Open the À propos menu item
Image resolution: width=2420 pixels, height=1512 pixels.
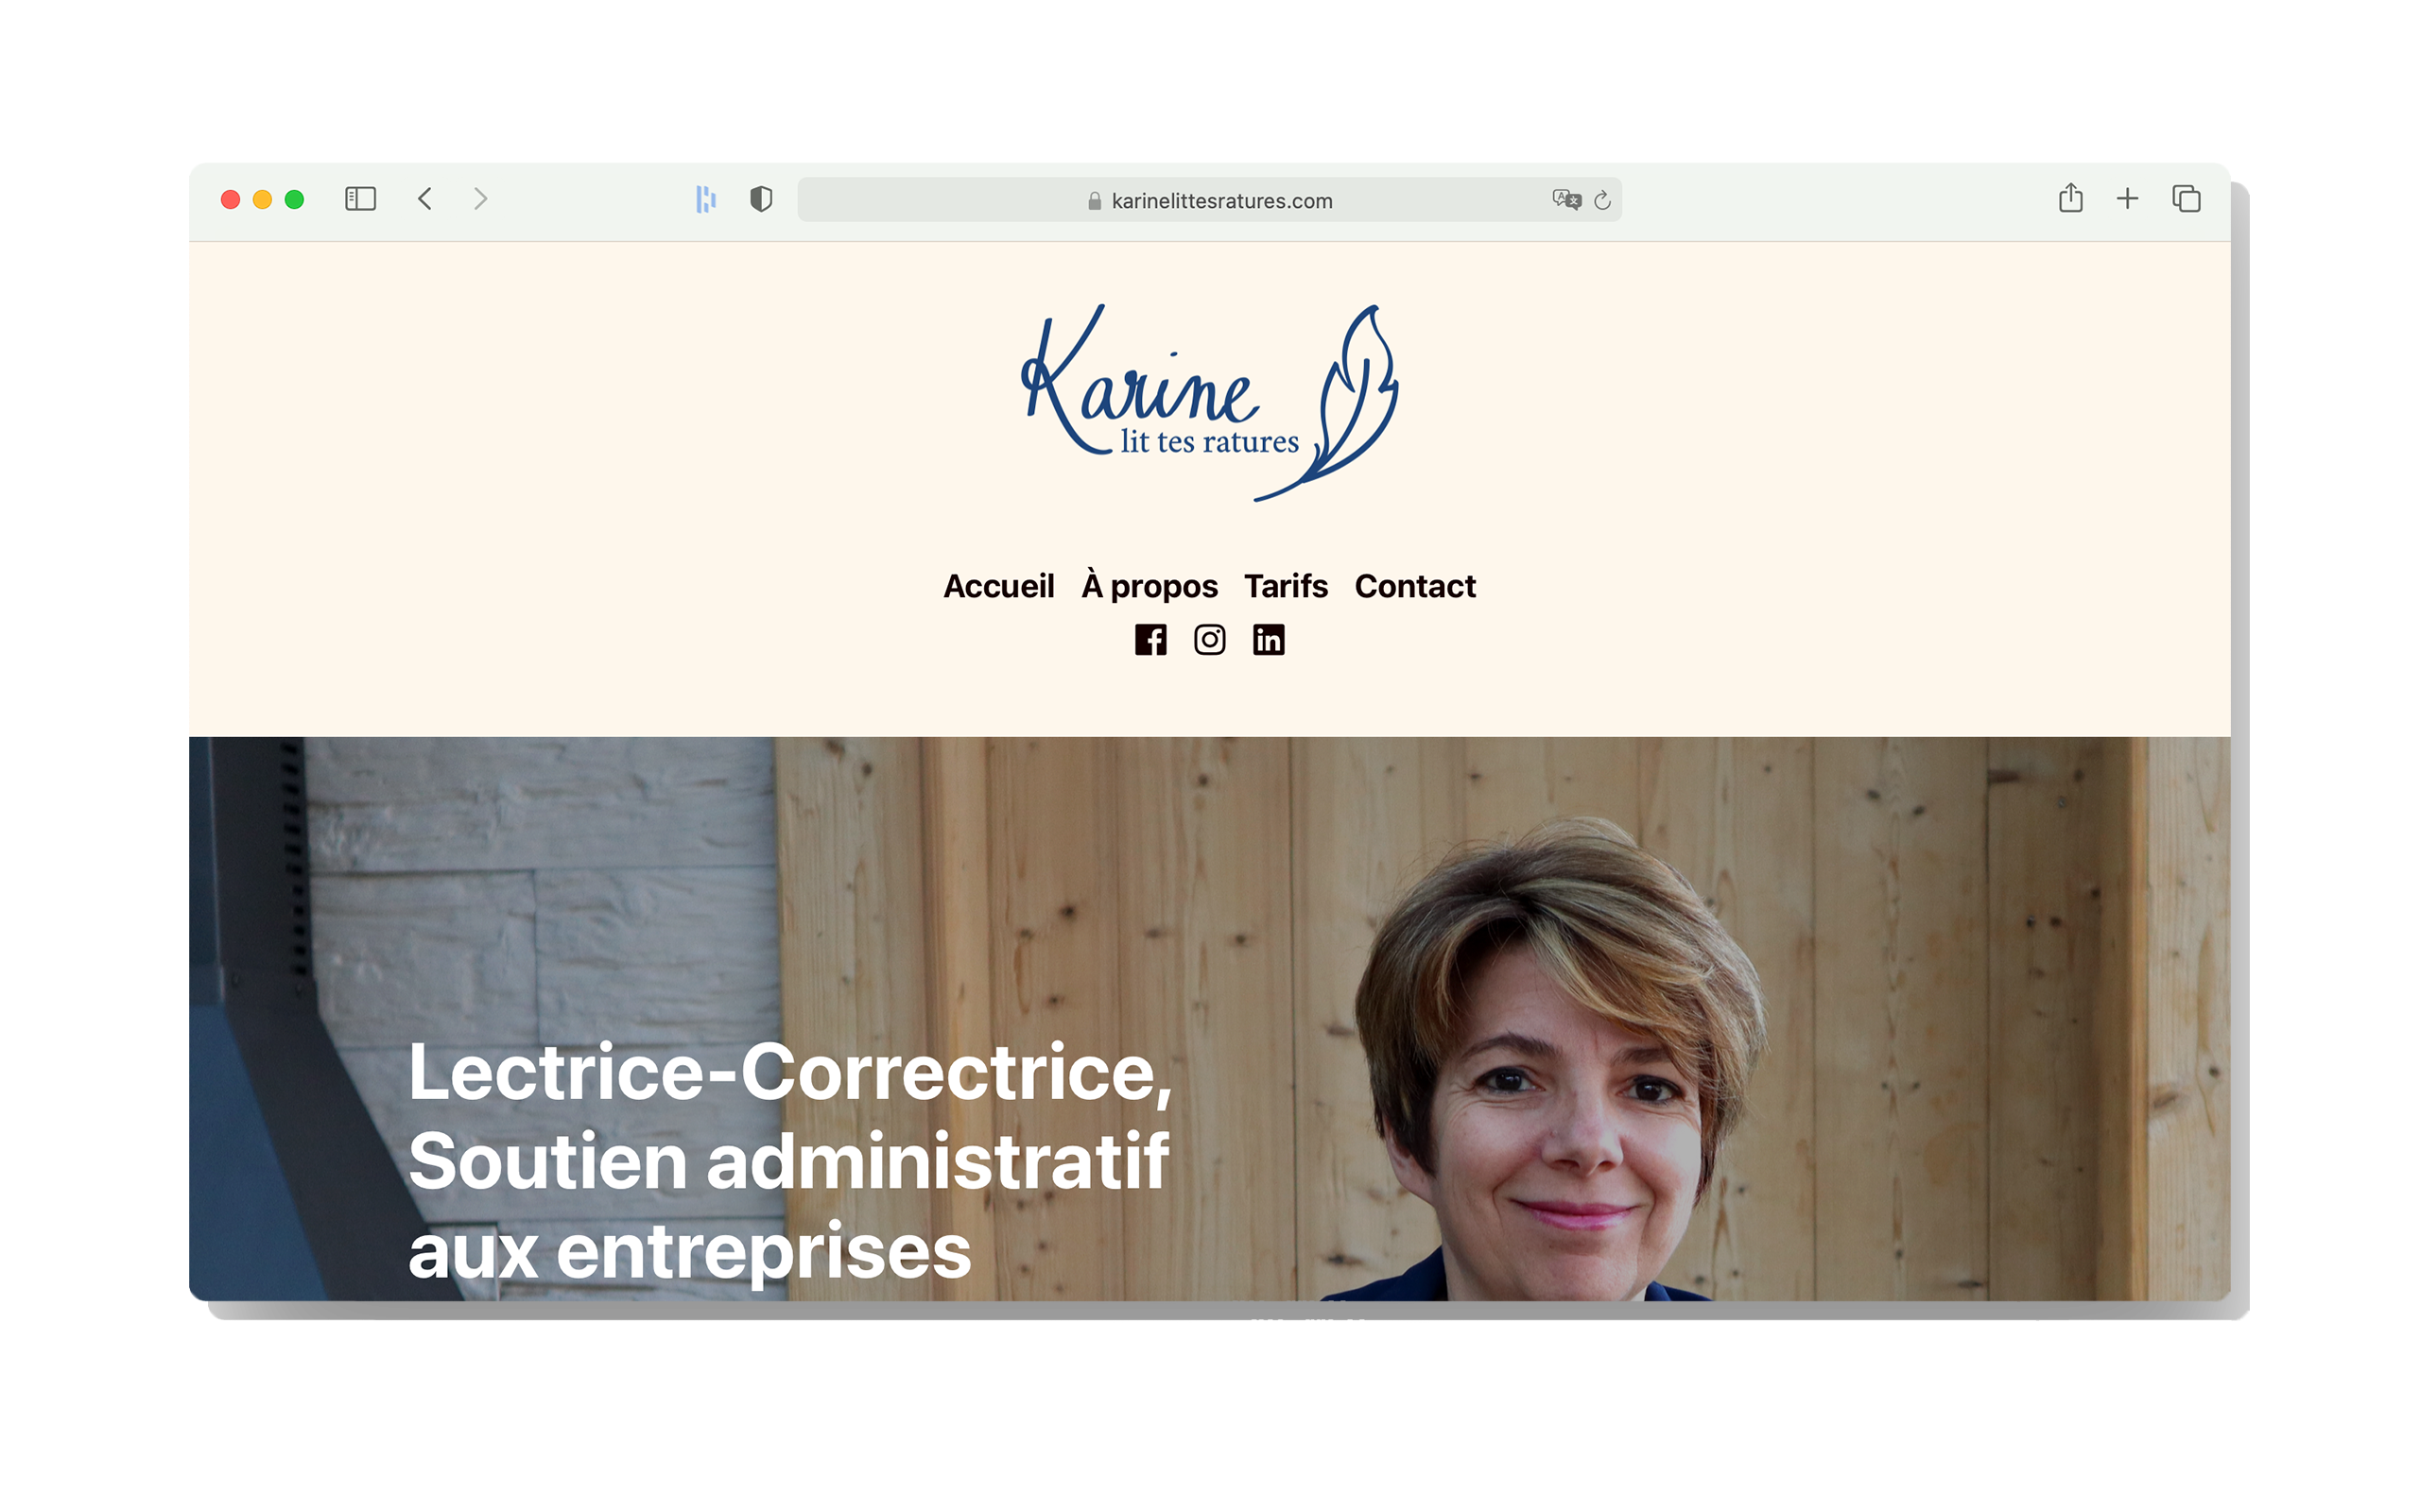[1149, 586]
